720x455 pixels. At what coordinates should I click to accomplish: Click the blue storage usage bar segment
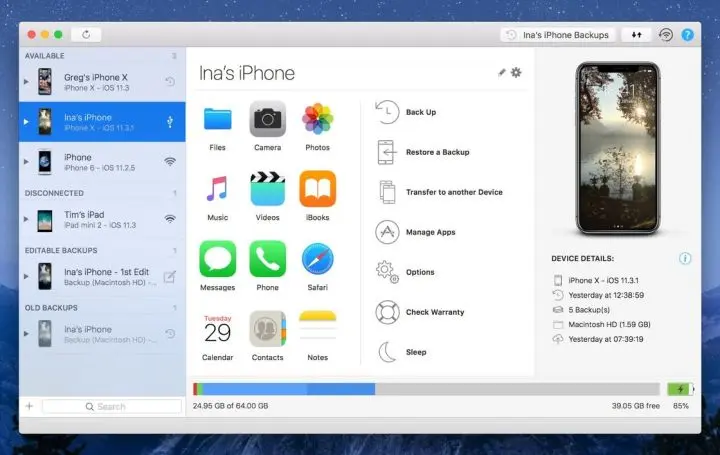(289, 389)
